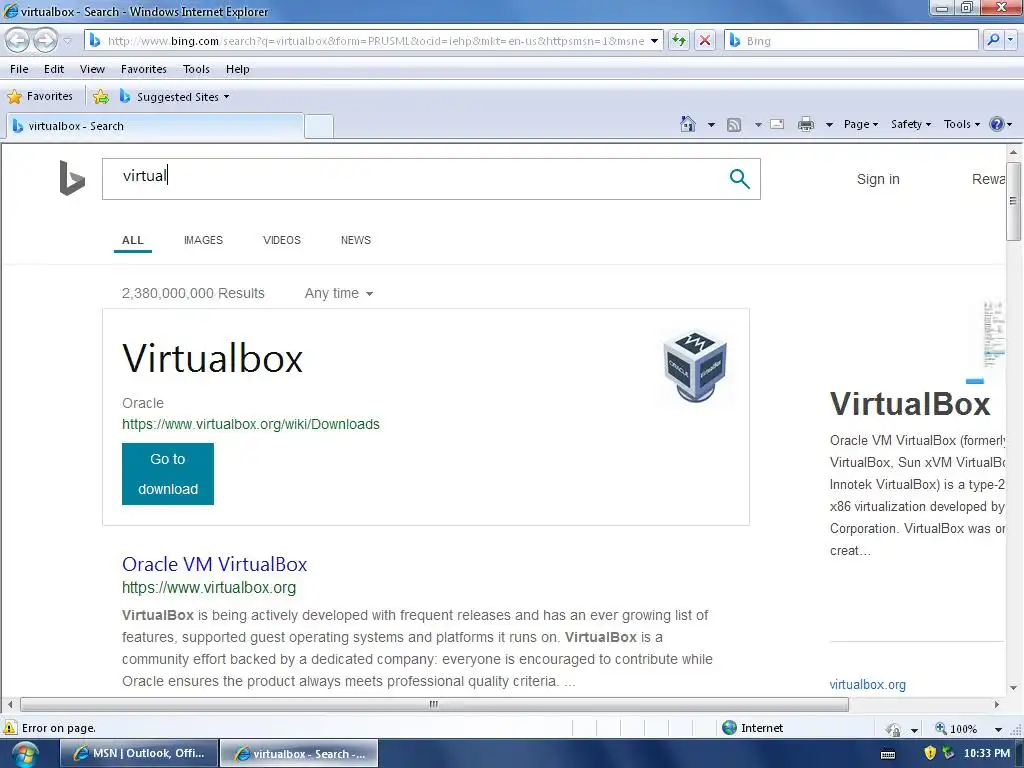Open the command bar Tools menu
This screenshot has width=1024, height=768.
point(961,124)
